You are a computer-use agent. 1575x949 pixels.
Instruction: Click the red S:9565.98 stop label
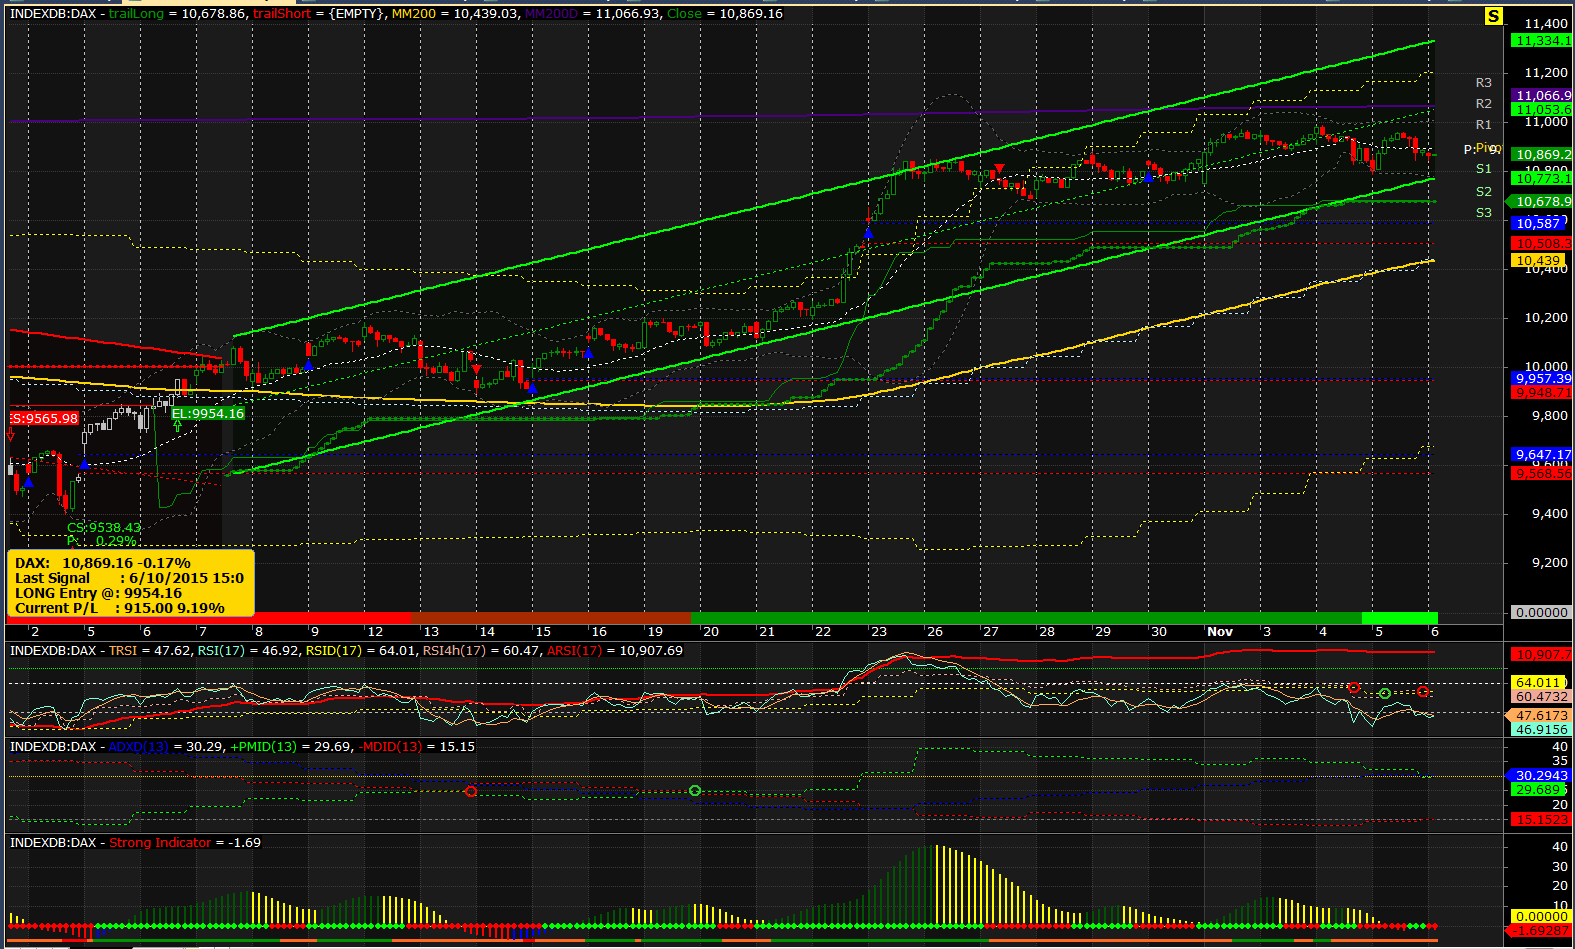tap(44, 418)
